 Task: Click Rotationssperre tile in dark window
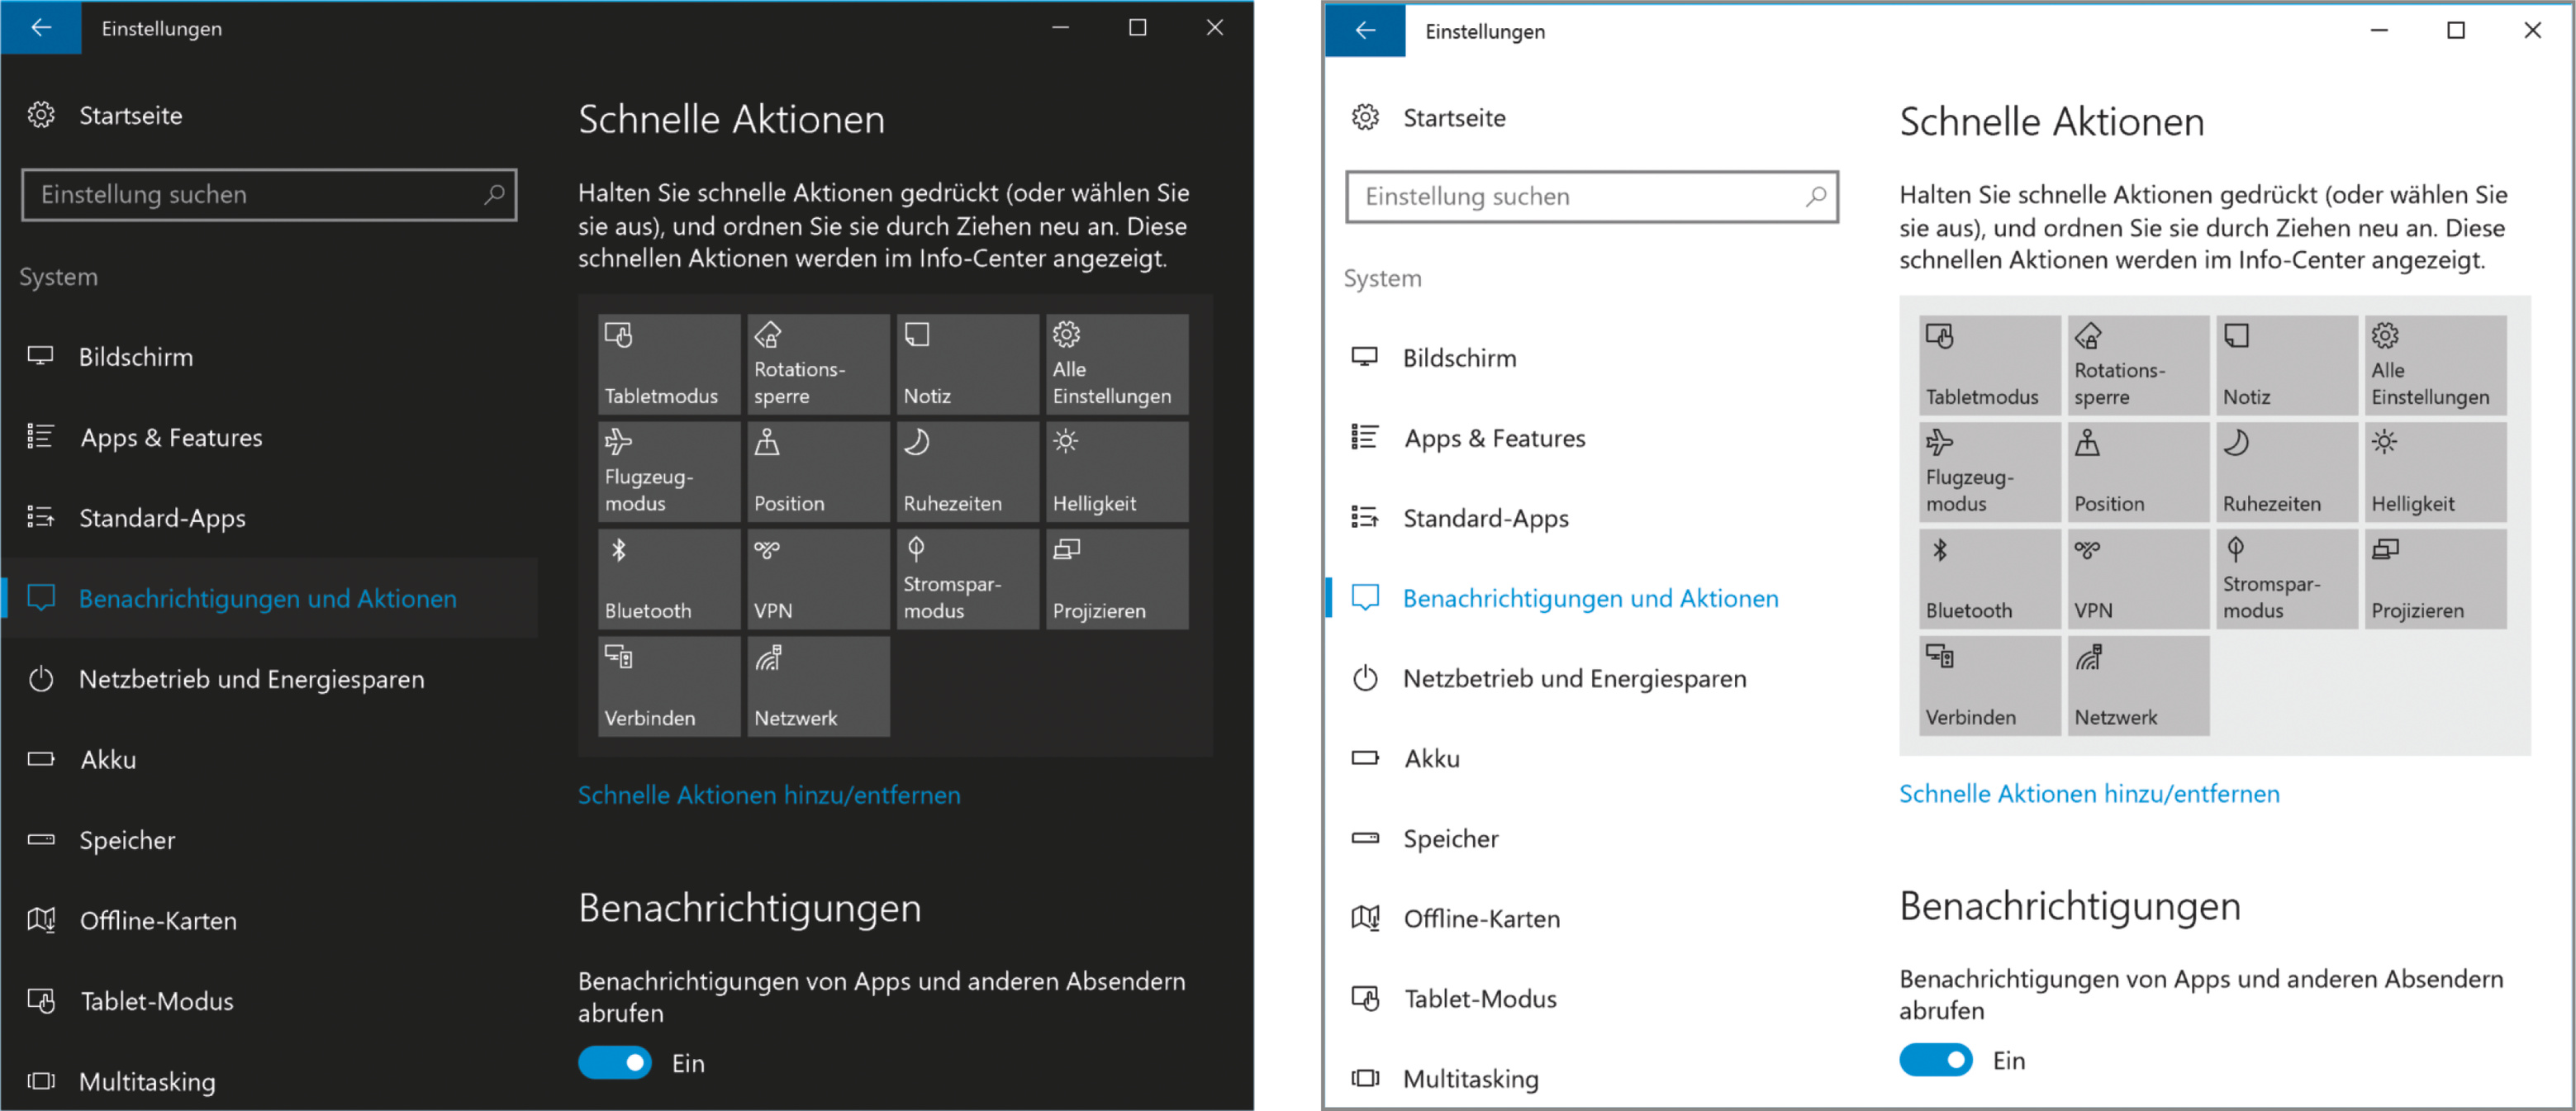click(x=818, y=364)
